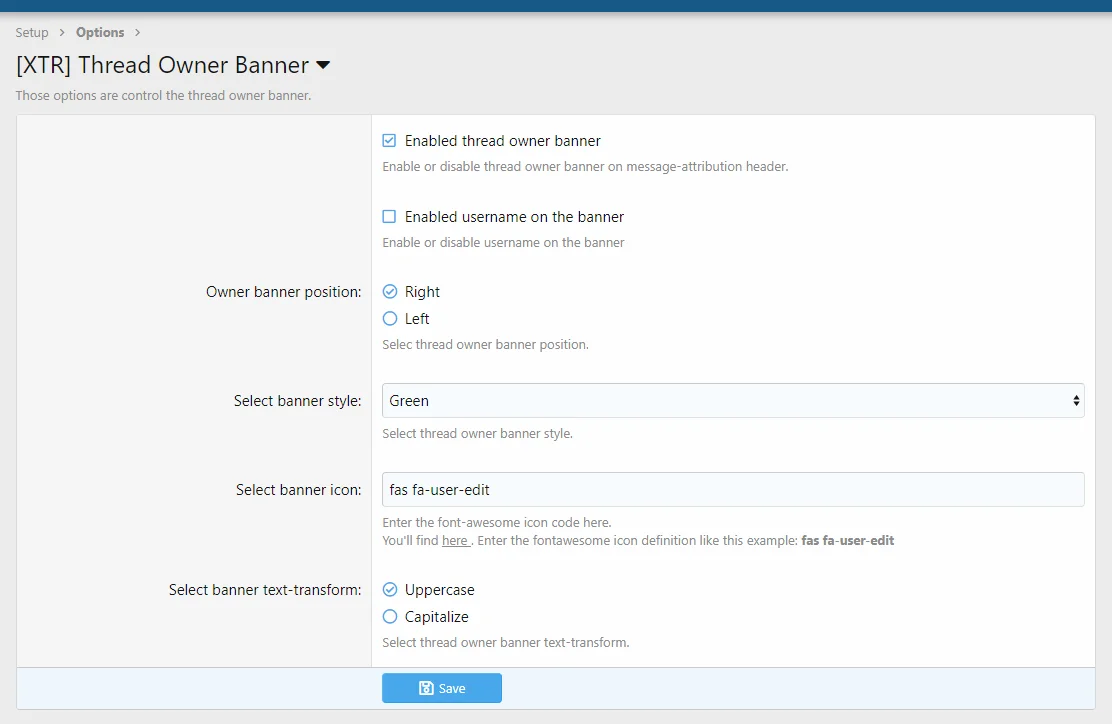Screen dimensions: 1112x724
Task: Click the caret arrow beside the page title
Action: 323,66
